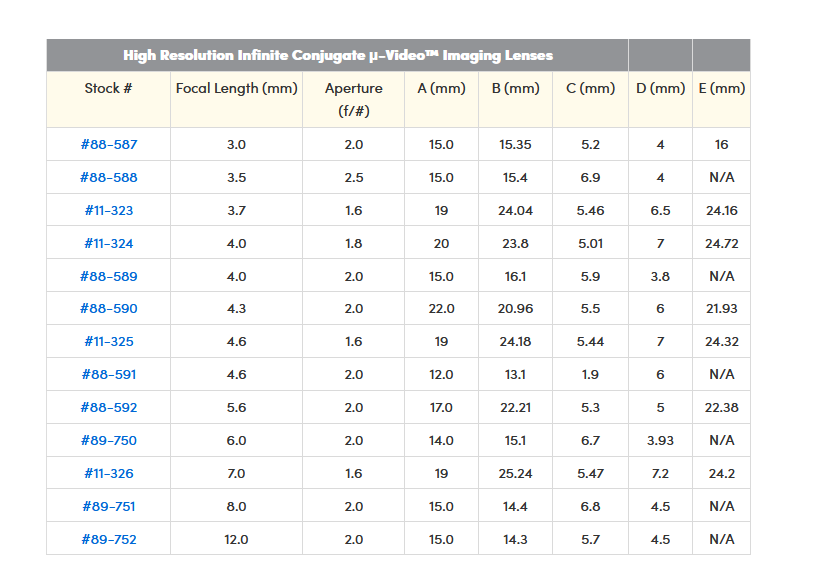The width and height of the screenshot is (823, 586).
Task: Click the Focal Length (mm) column header
Action: coord(237,88)
